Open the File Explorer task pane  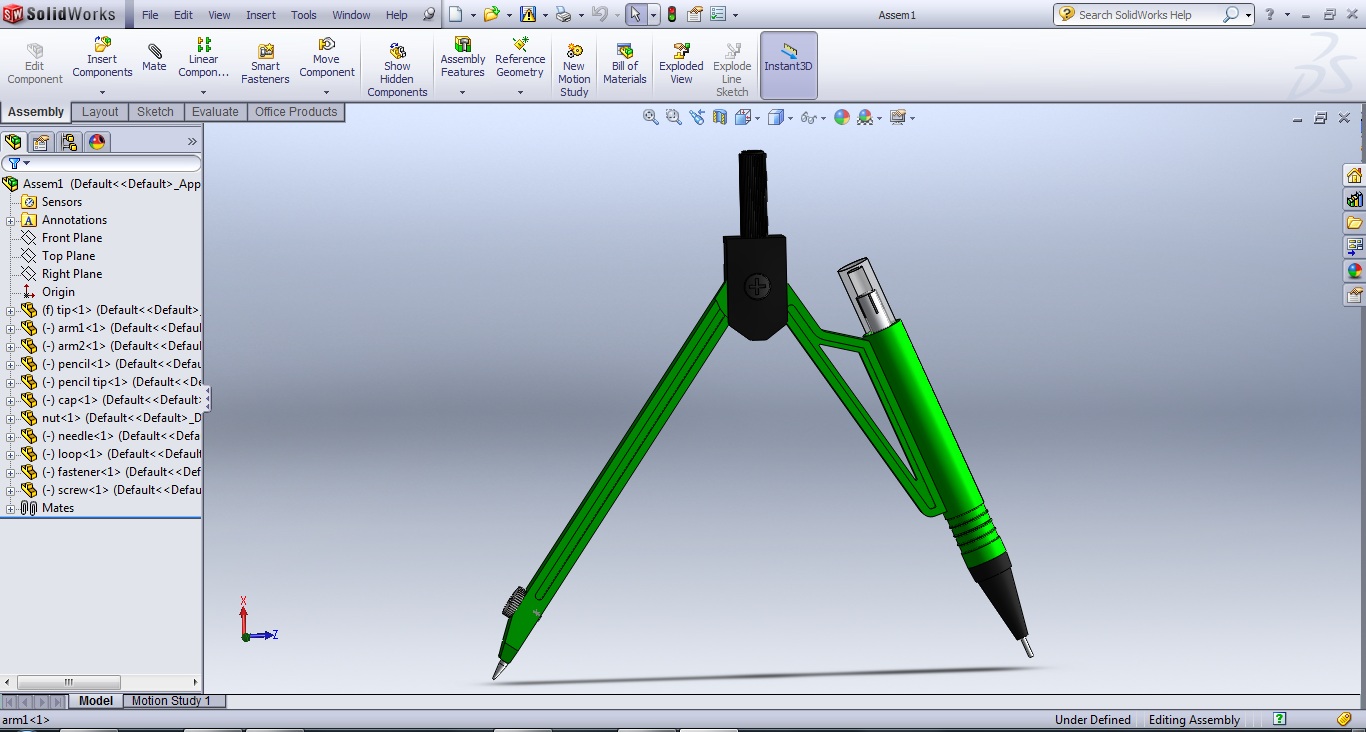tap(1354, 223)
